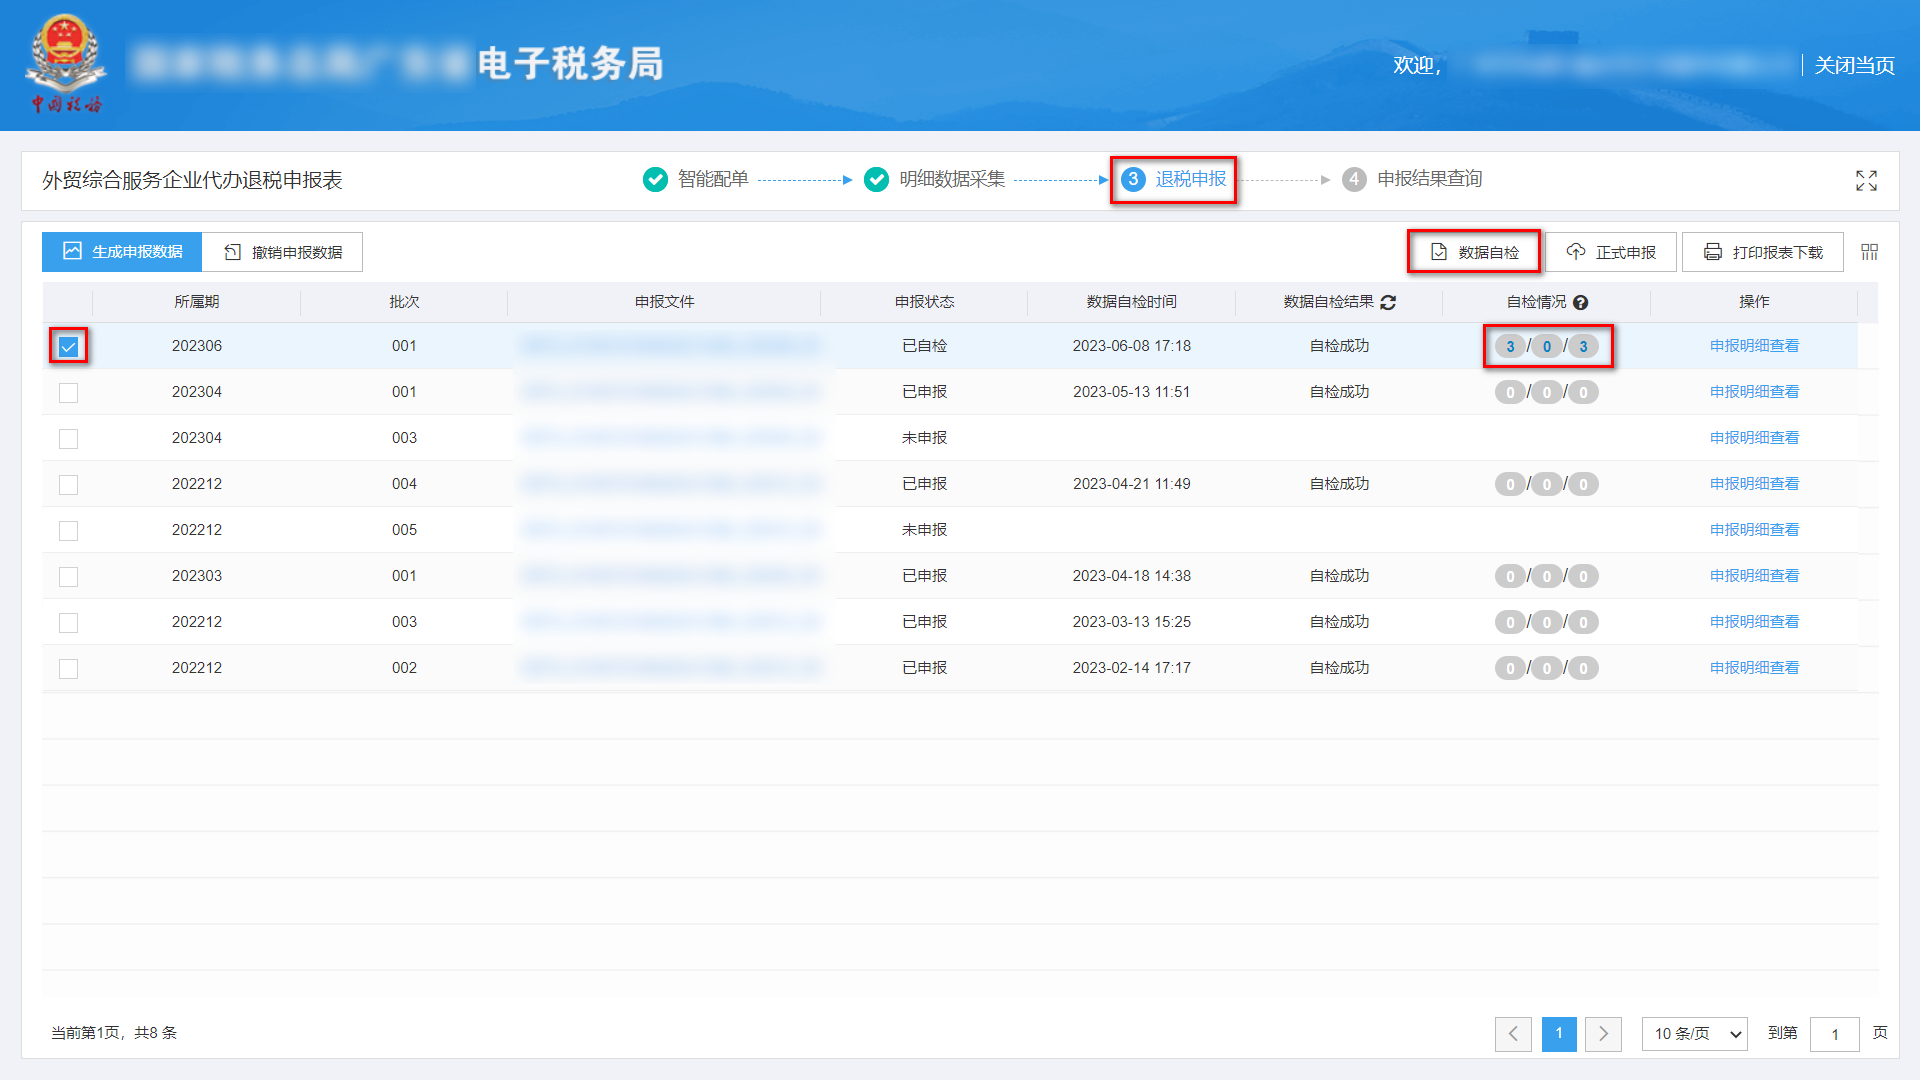Check the 202304 batch 003 row checkbox
Viewport: 1920px width, 1080px height.
68,439
